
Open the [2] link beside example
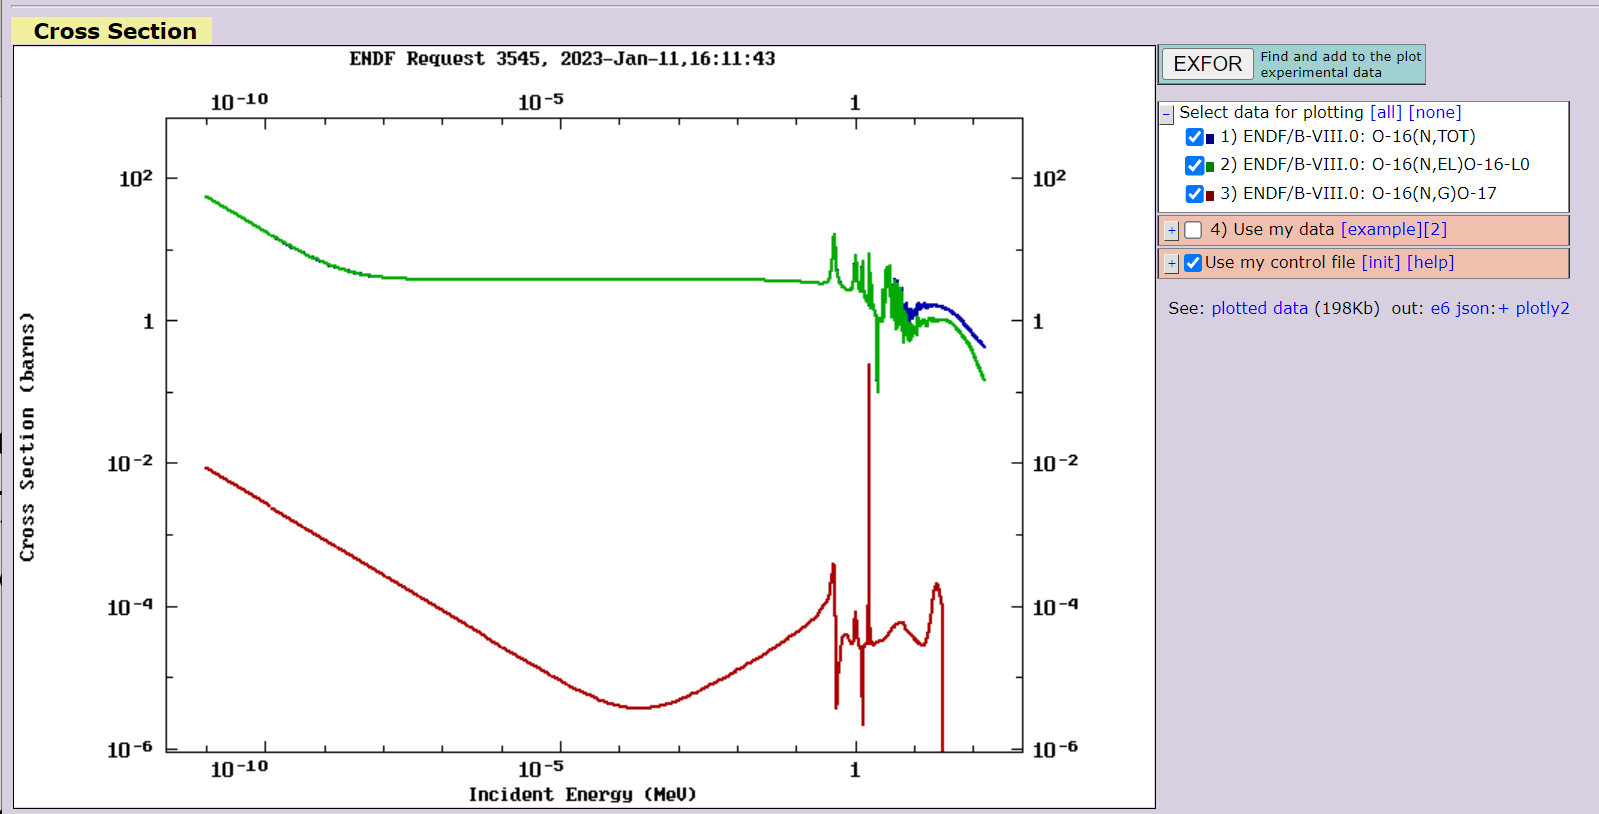click(x=1435, y=229)
